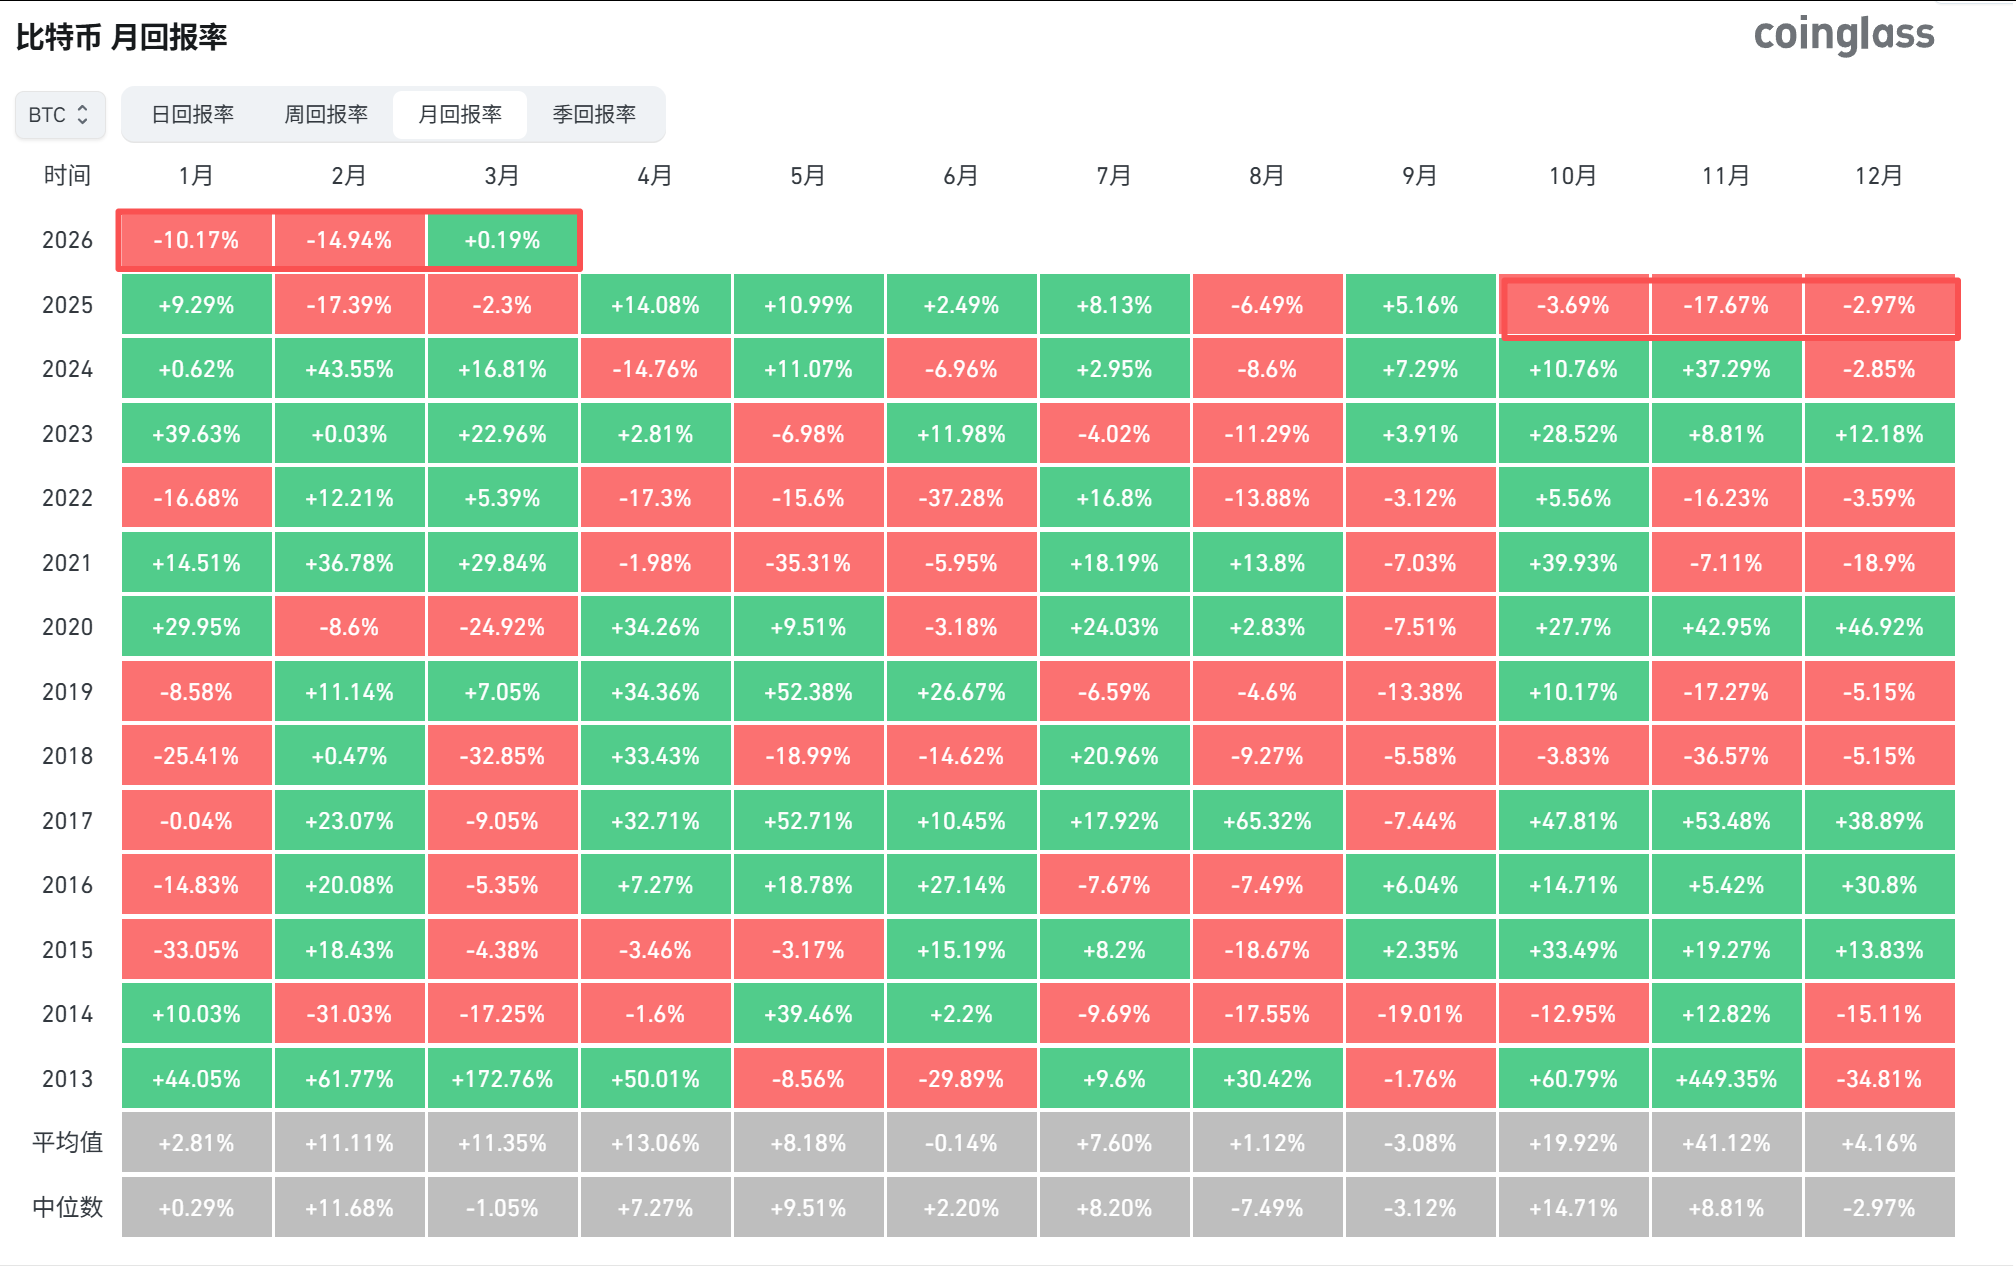
Task: Click the 2013 November +449.35% cell
Action: click(1726, 1079)
